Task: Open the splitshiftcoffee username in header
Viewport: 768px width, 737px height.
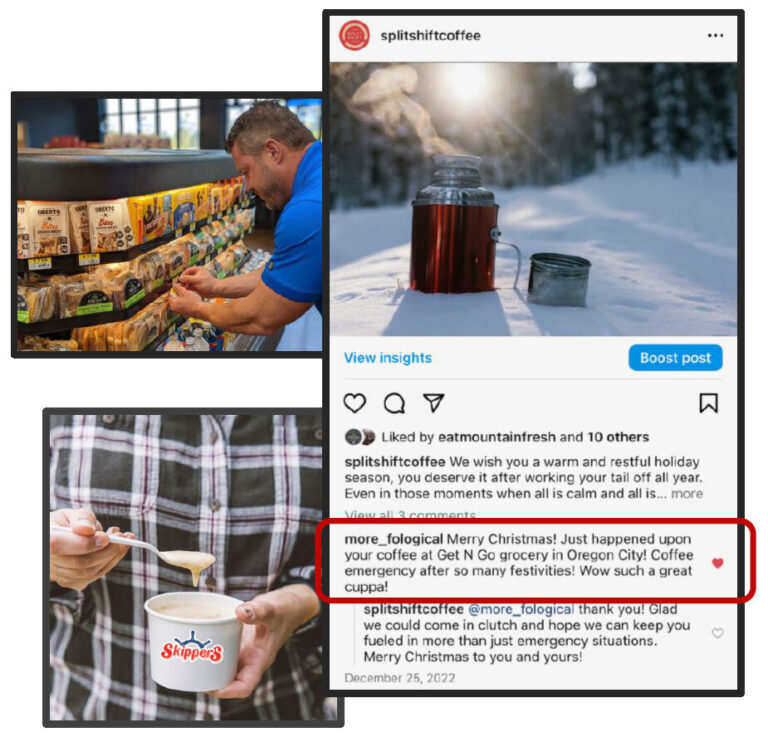Action: 431,36
